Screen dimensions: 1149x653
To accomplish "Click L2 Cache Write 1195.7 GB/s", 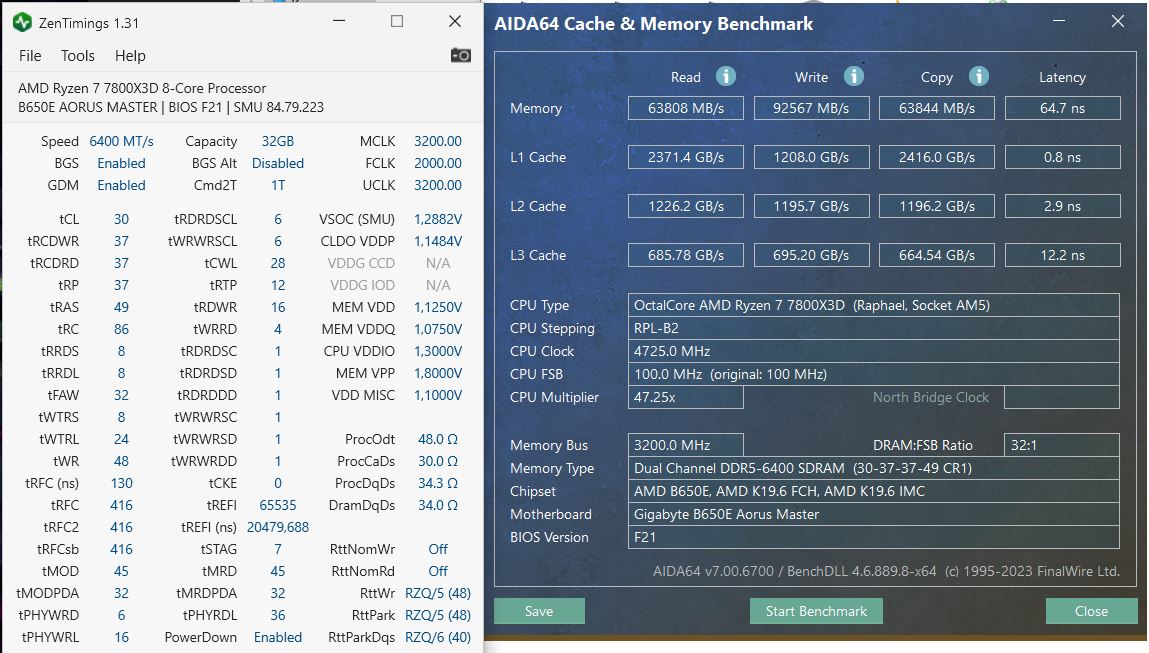I will (x=811, y=207).
